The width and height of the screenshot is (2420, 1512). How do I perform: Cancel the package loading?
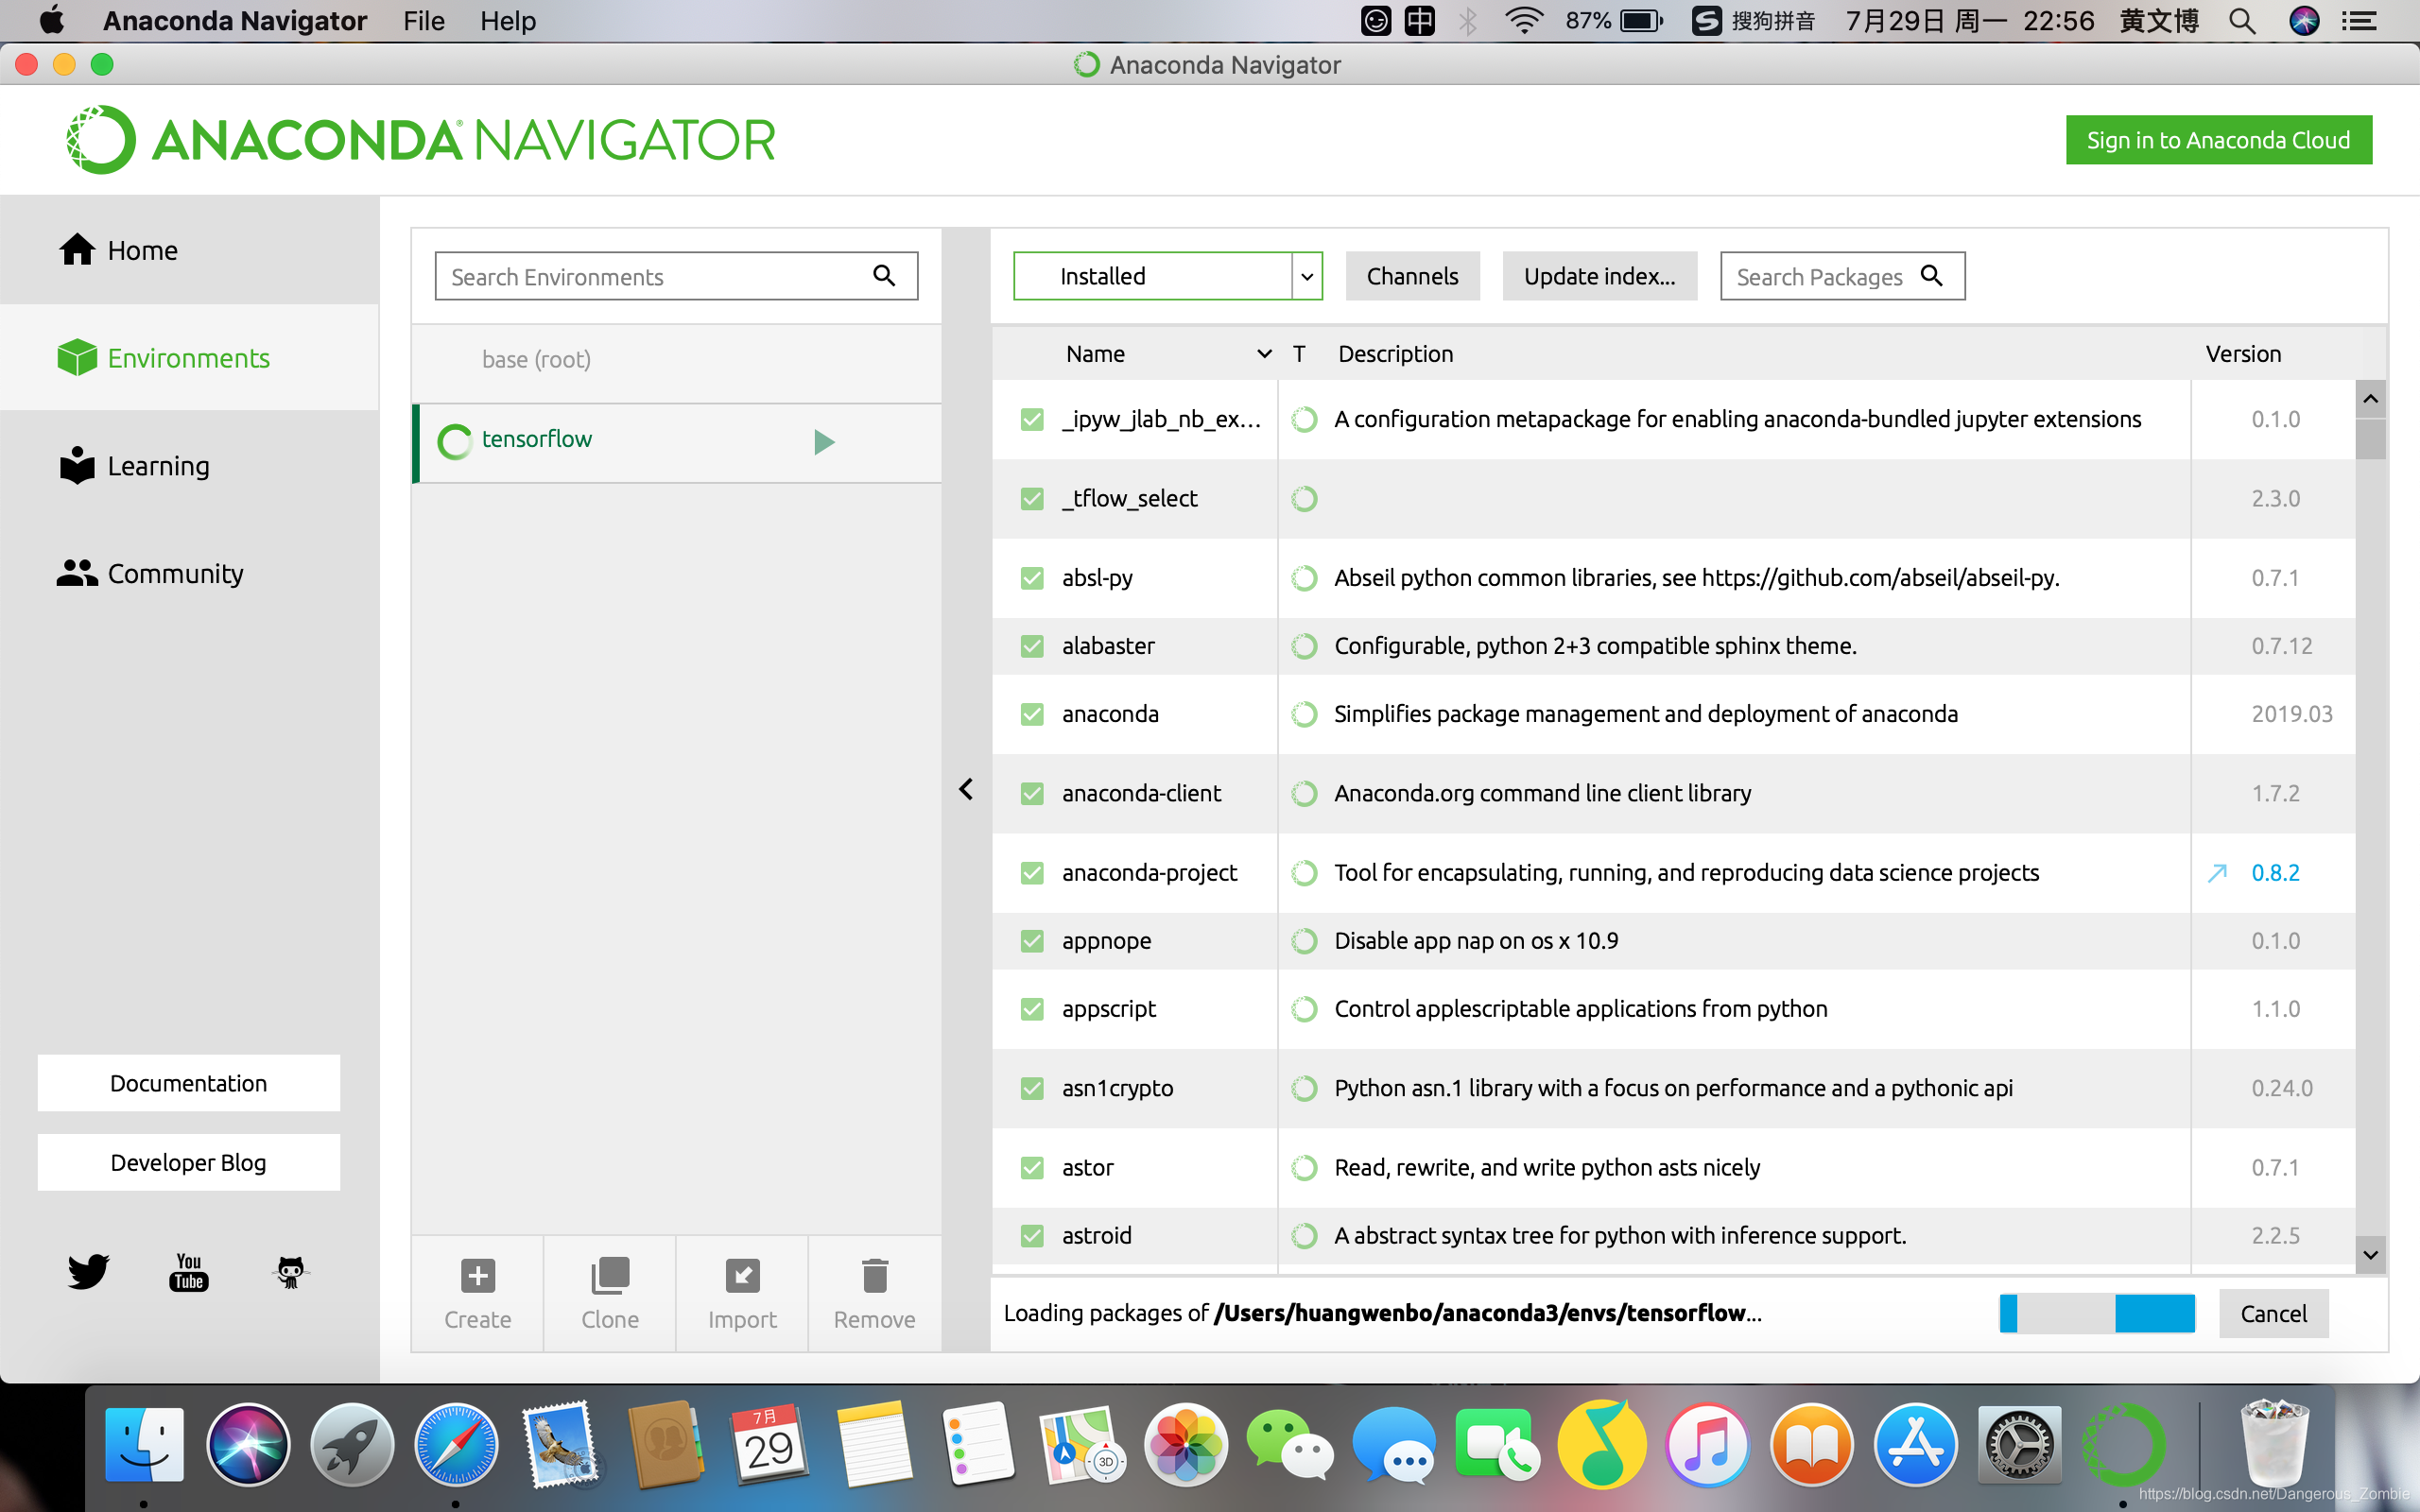2274,1313
